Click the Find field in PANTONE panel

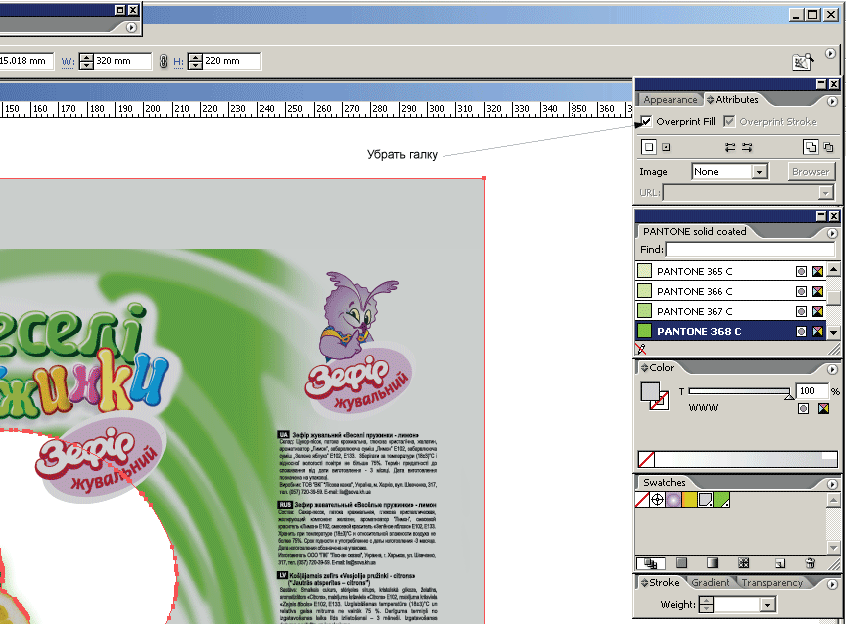[x=751, y=249]
